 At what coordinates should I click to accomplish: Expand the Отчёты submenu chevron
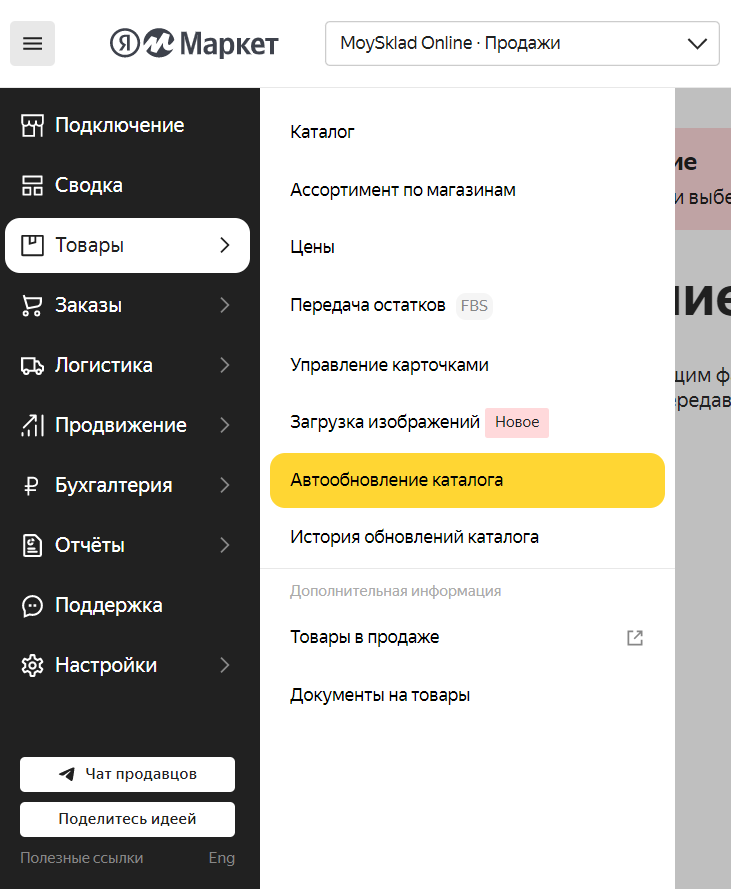225,545
